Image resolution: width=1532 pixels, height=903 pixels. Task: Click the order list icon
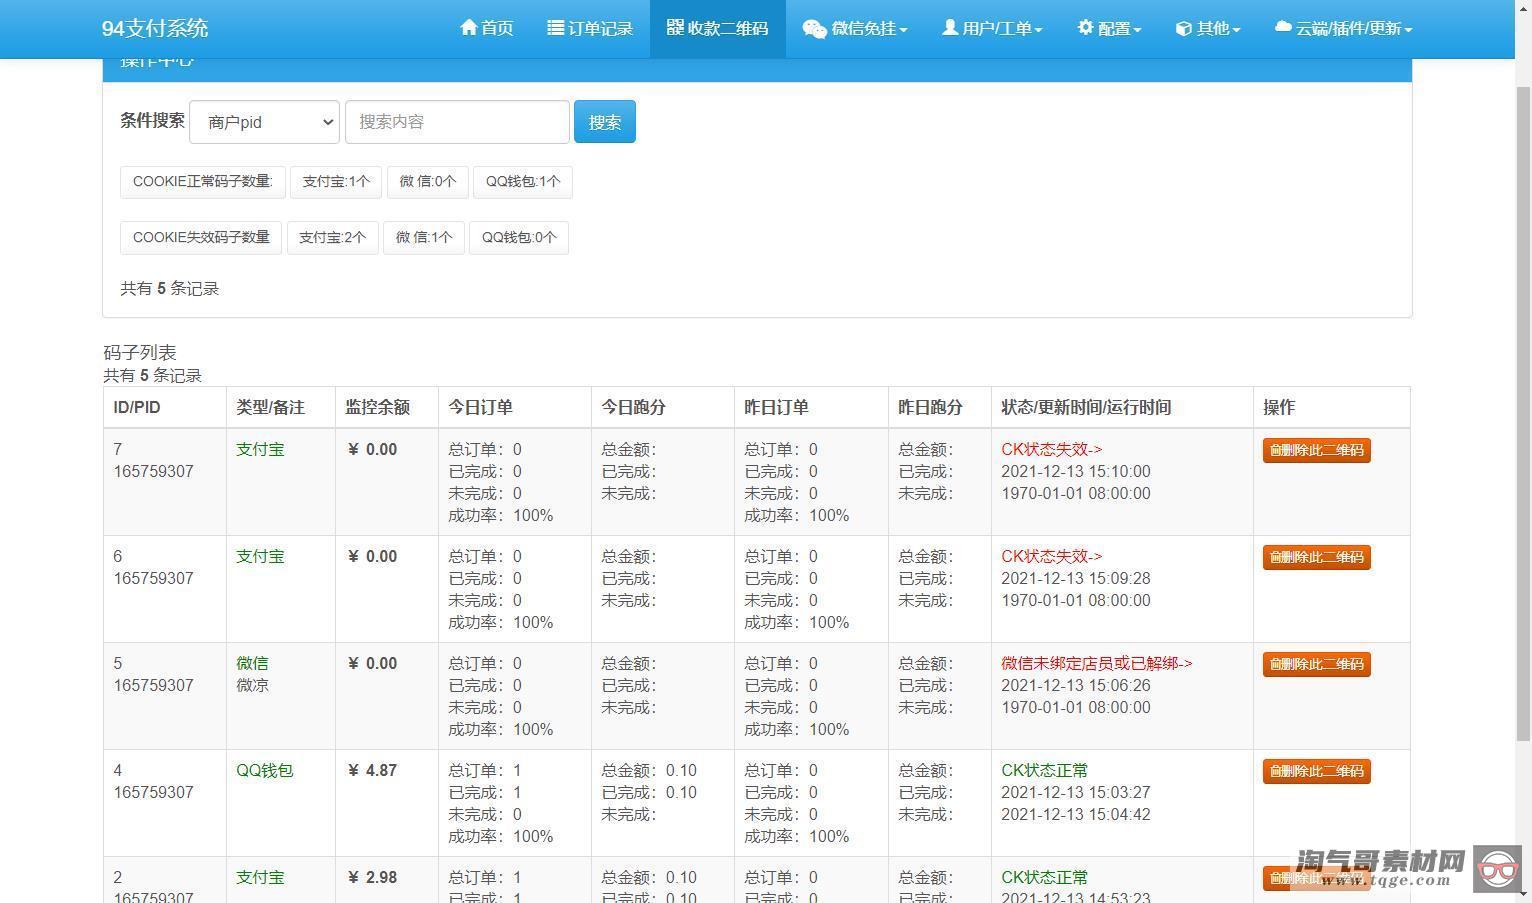coord(555,28)
